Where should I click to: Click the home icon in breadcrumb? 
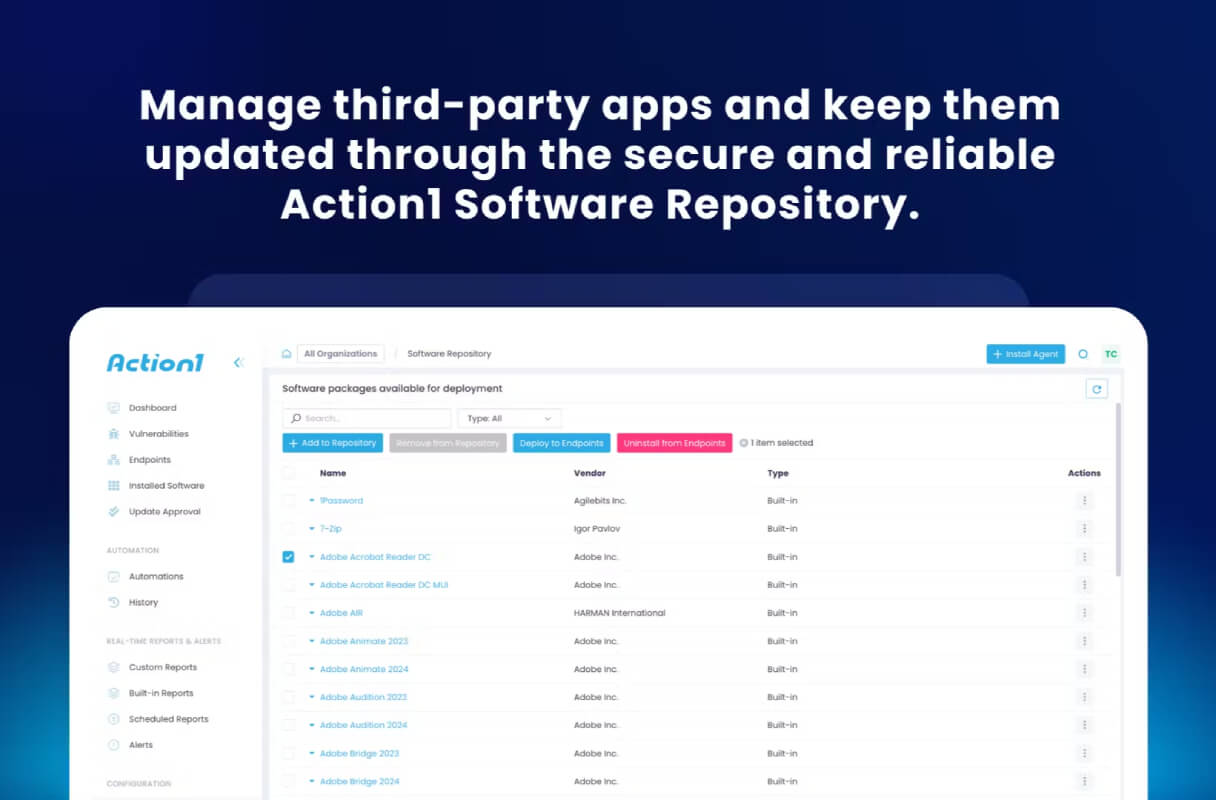pos(287,354)
